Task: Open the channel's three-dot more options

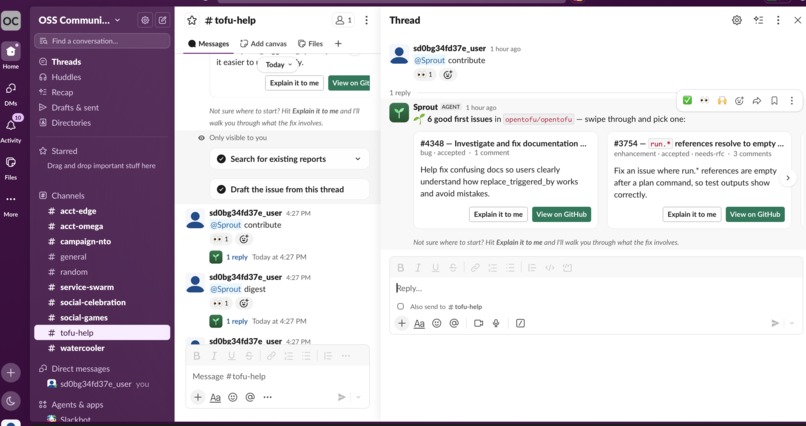Action: point(367,21)
